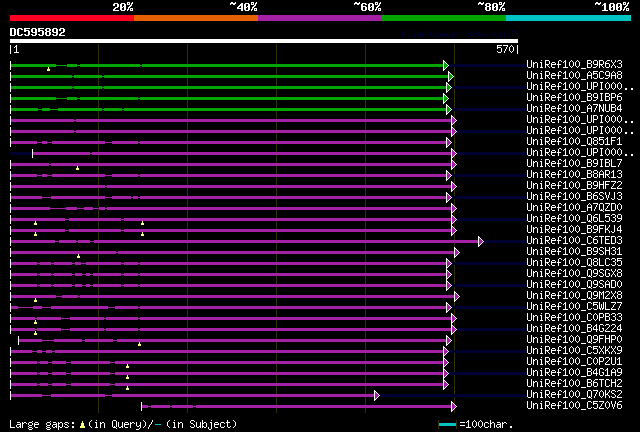
Task: Open hit UniRef100_B9IBP6
Action: (574, 97)
